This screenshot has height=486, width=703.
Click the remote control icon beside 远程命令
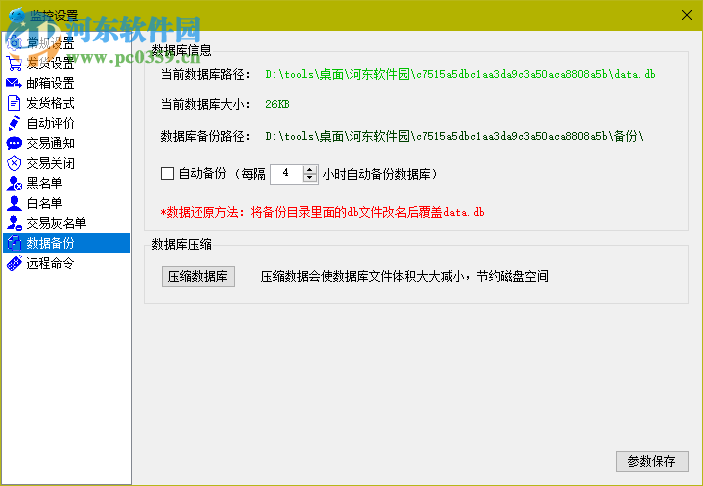click(x=14, y=263)
